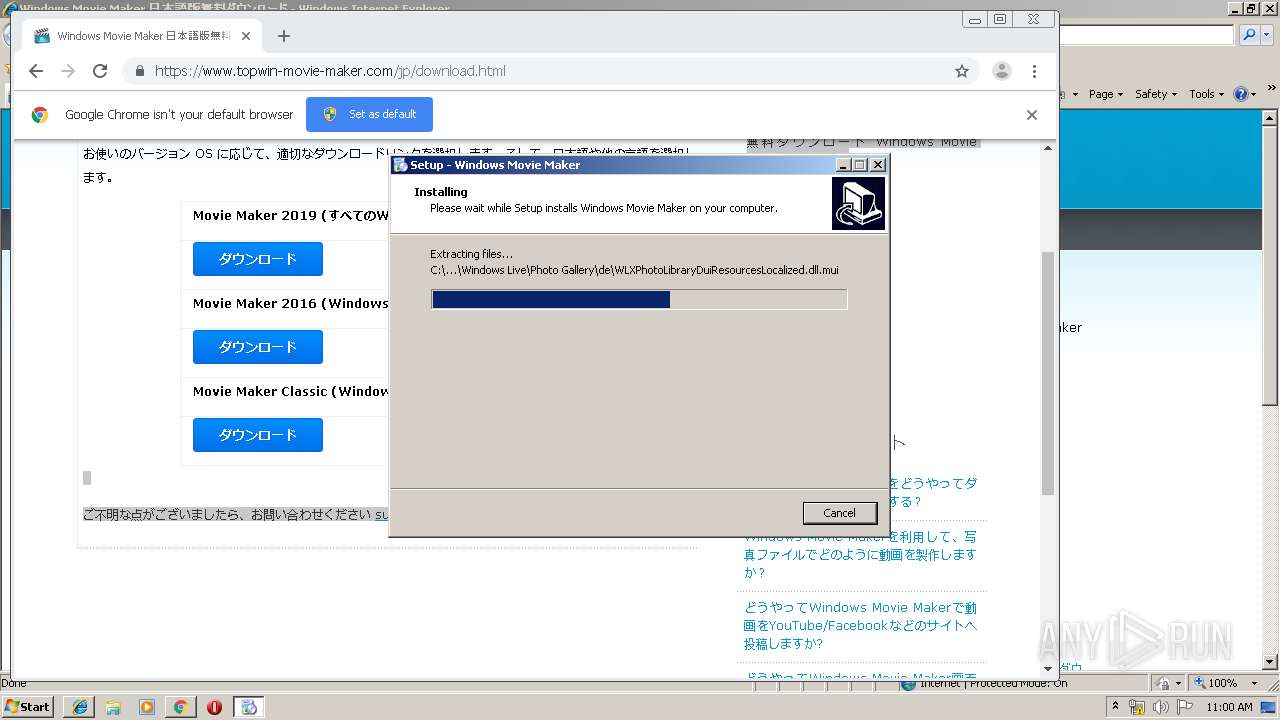Image resolution: width=1280 pixels, height=720 pixels.
Task: Click the site security lock icon in Chrome
Action: click(x=139, y=71)
